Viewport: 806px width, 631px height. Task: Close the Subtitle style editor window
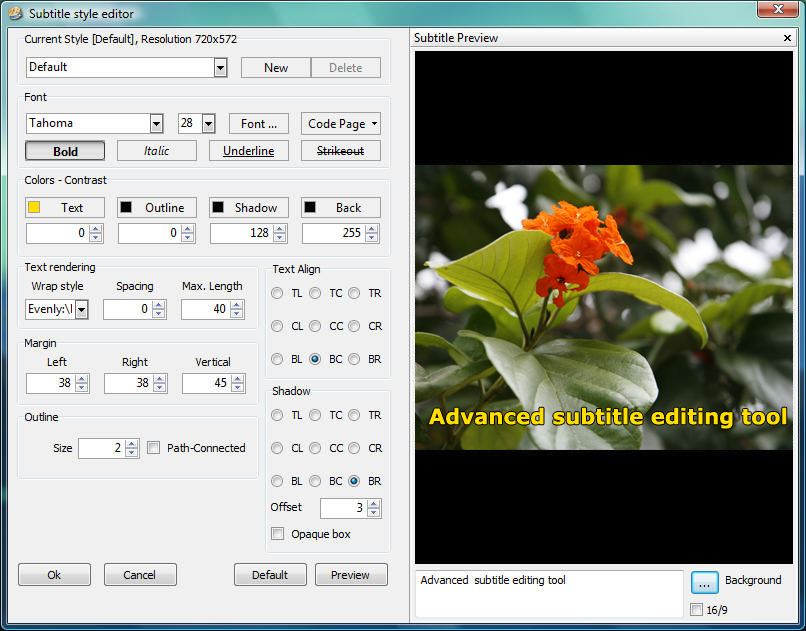point(778,9)
